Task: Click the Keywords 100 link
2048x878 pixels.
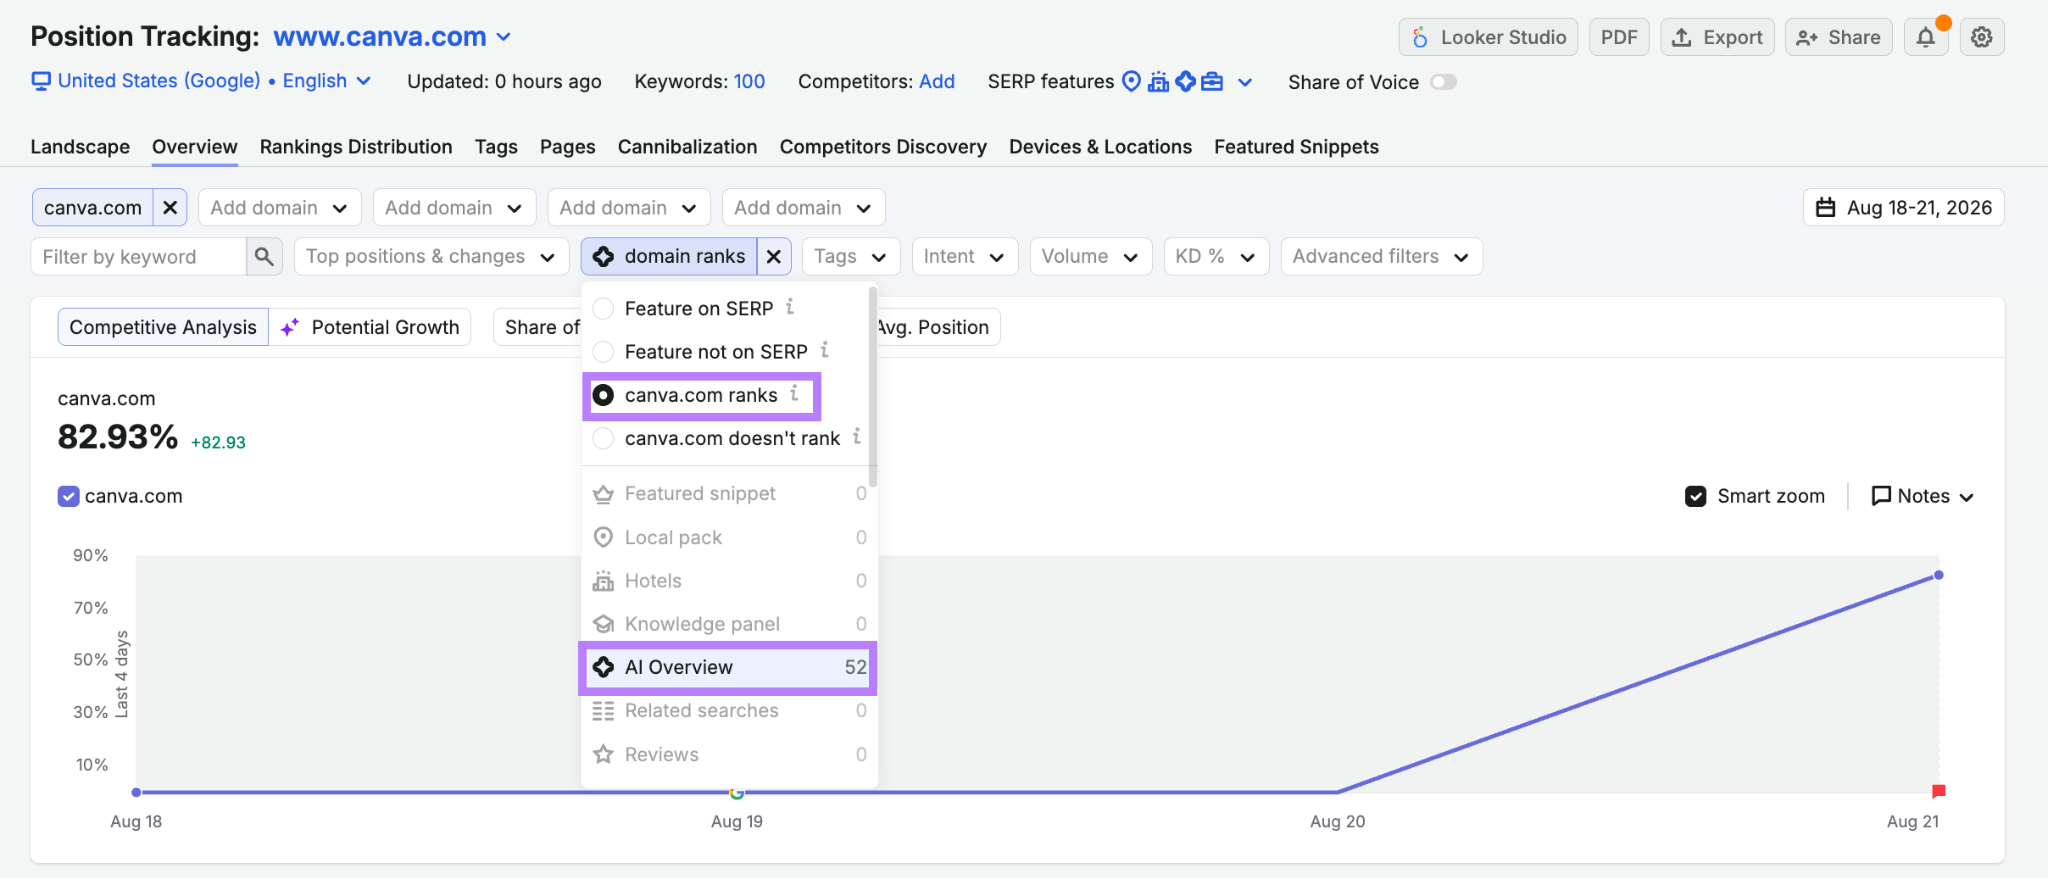Action: [749, 82]
